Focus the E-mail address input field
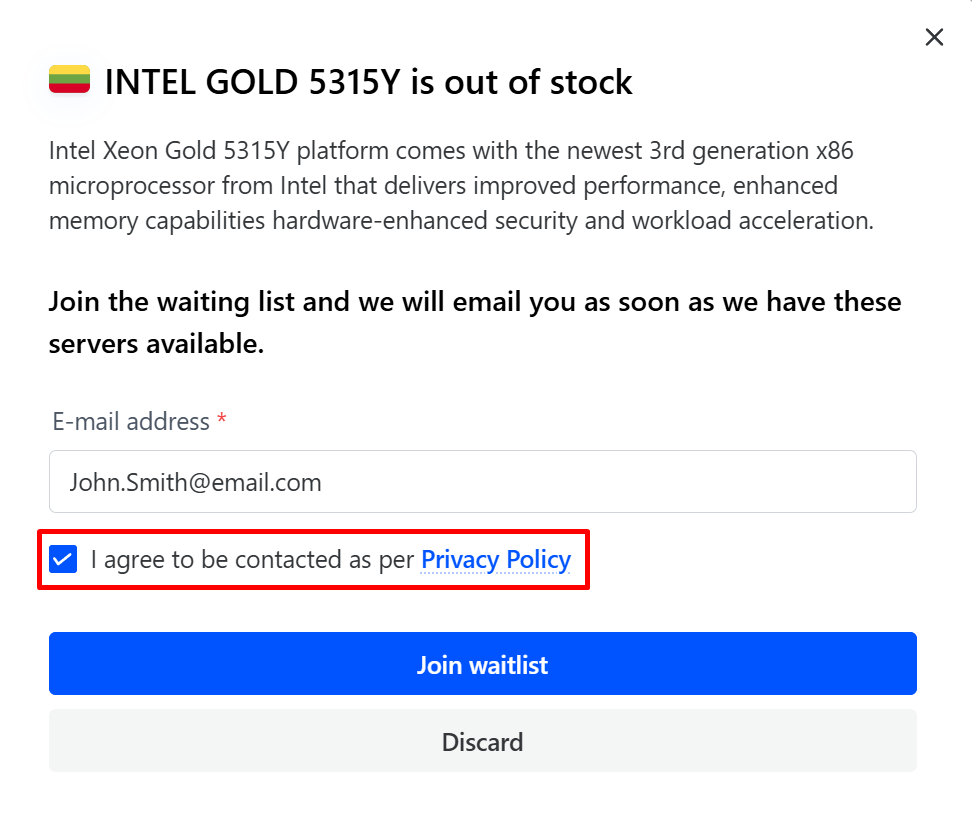Screen dimensions: 972x822 [482, 482]
